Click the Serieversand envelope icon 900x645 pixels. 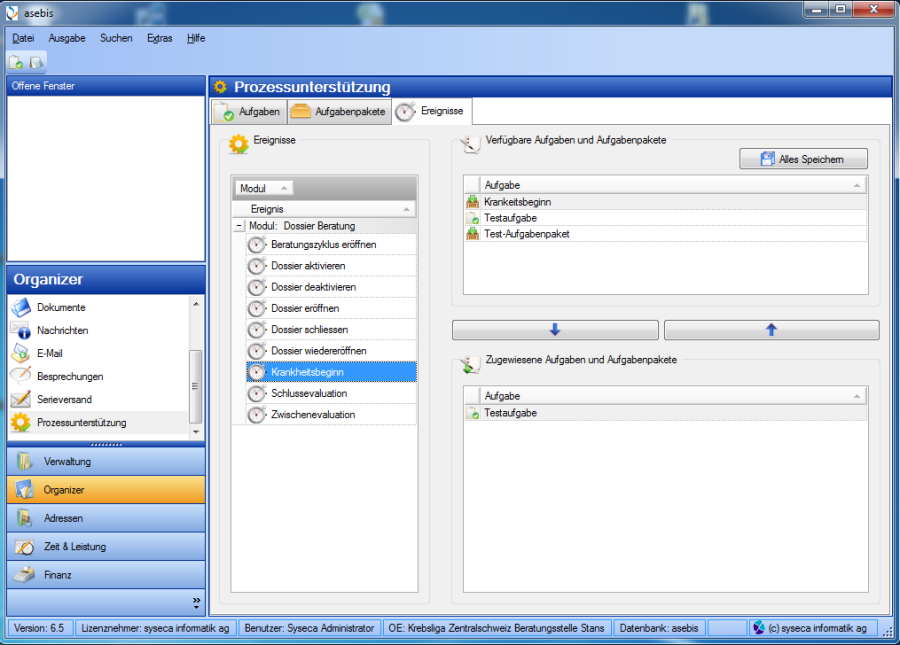point(21,399)
